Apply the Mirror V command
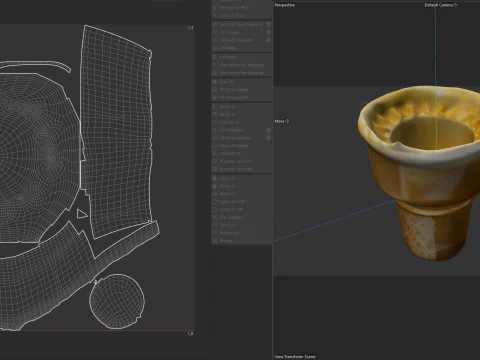Screen dimensions: 480x360 [241, 114]
